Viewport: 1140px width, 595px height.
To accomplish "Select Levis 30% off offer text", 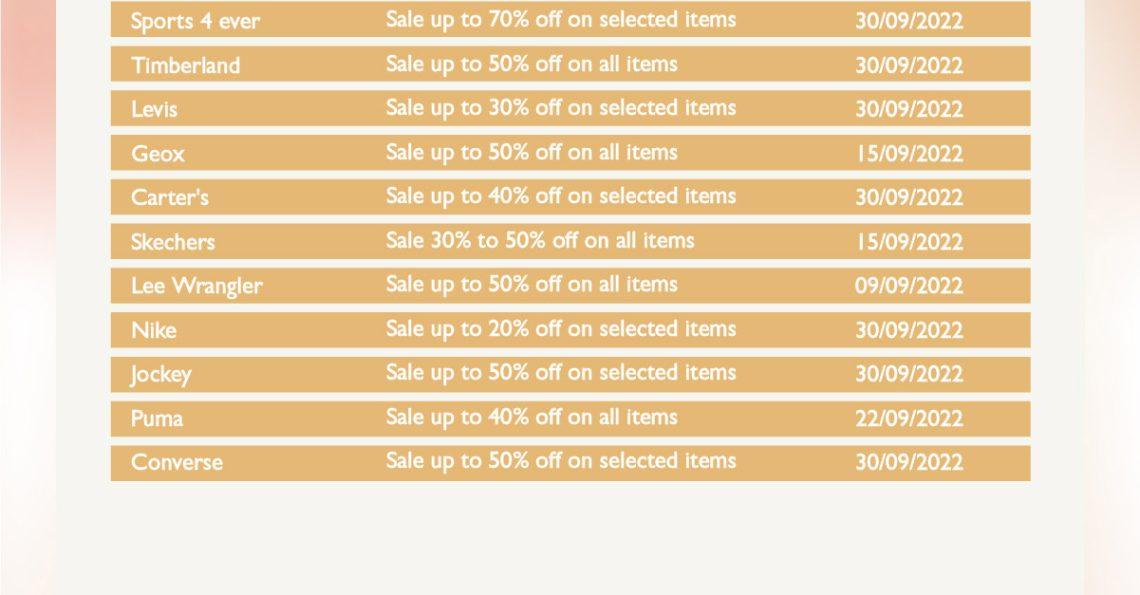I will pyautogui.click(x=561, y=108).
